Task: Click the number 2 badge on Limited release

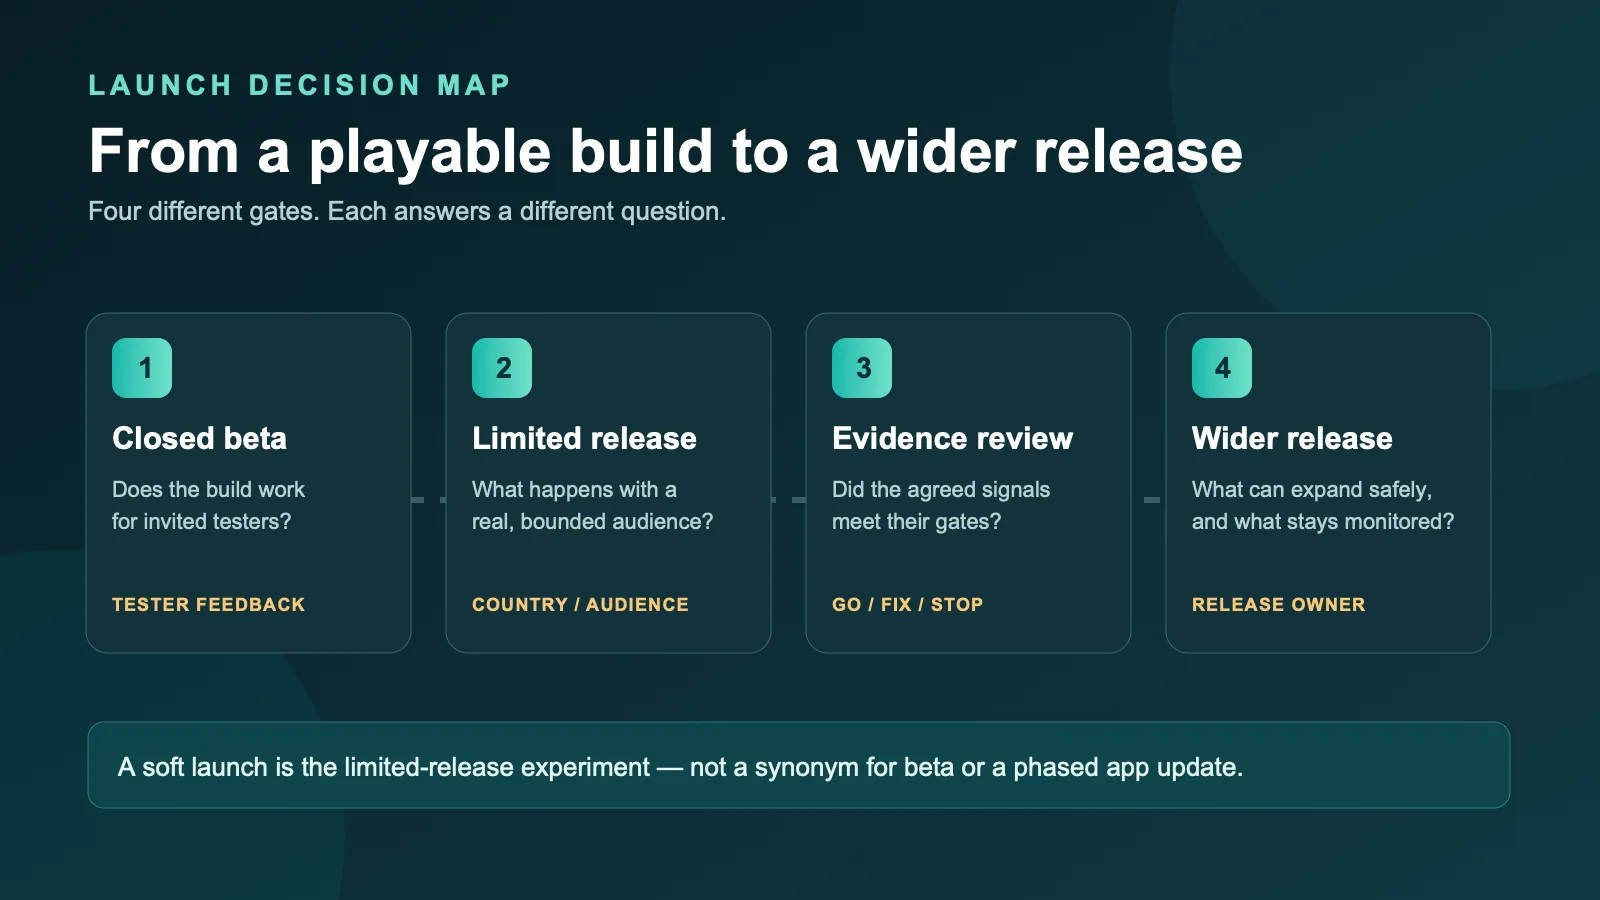Action: tap(502, 368)
